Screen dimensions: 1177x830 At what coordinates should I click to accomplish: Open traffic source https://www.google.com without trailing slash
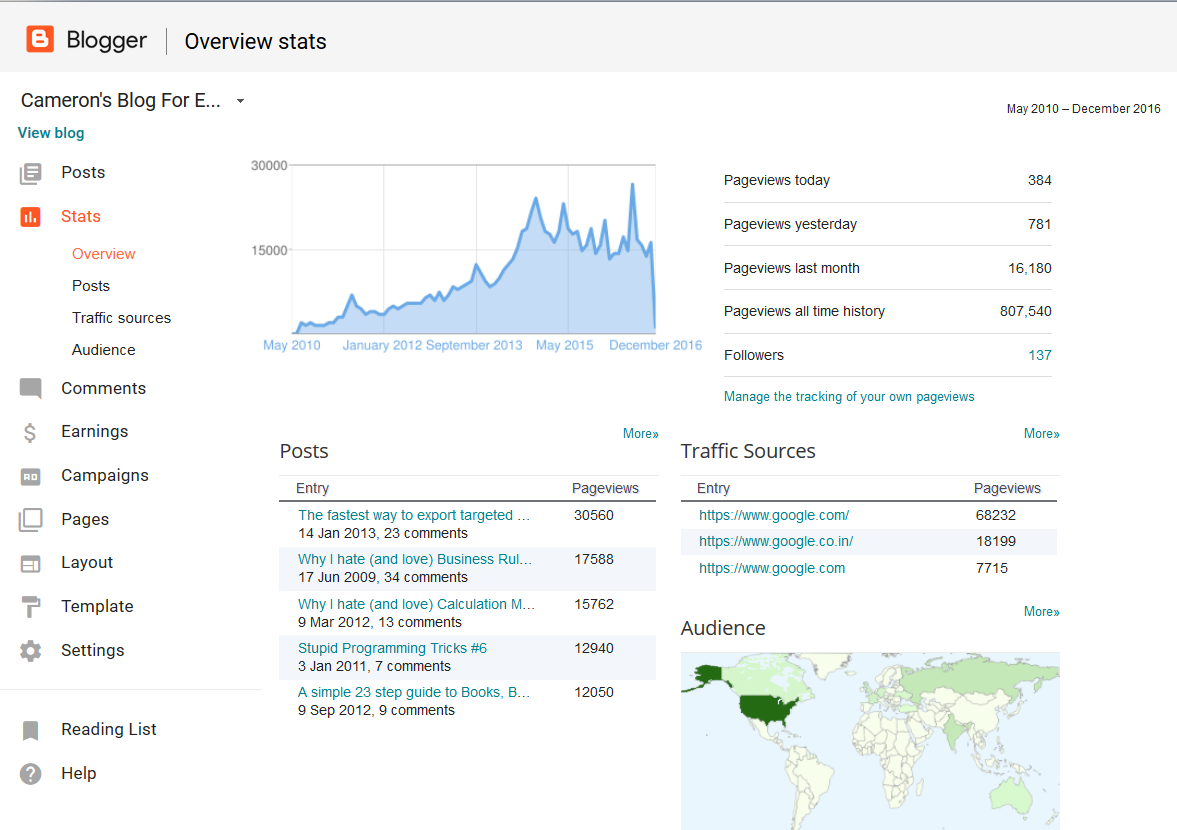pos(772,569)
